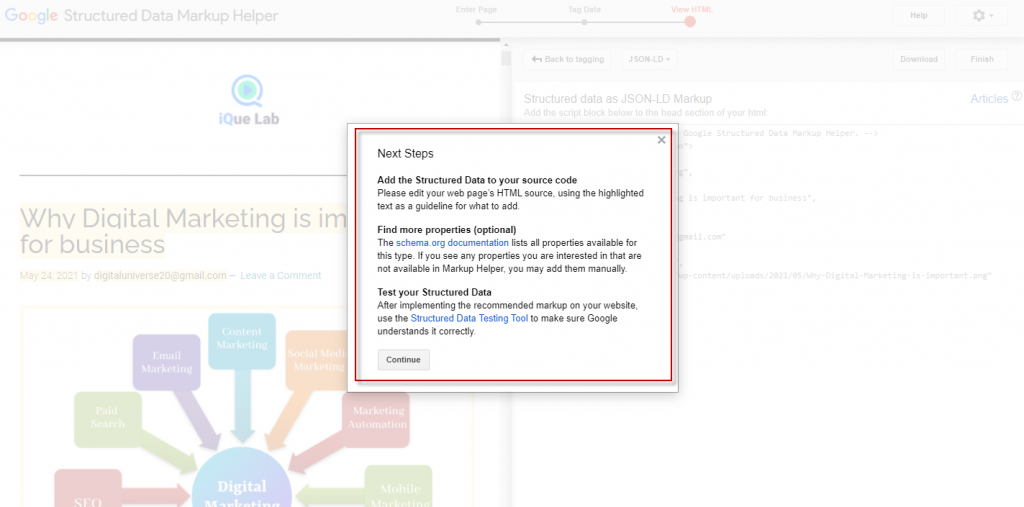Open the JSON-LD format dropdown
1024x507 pixels.
(649, 59)
